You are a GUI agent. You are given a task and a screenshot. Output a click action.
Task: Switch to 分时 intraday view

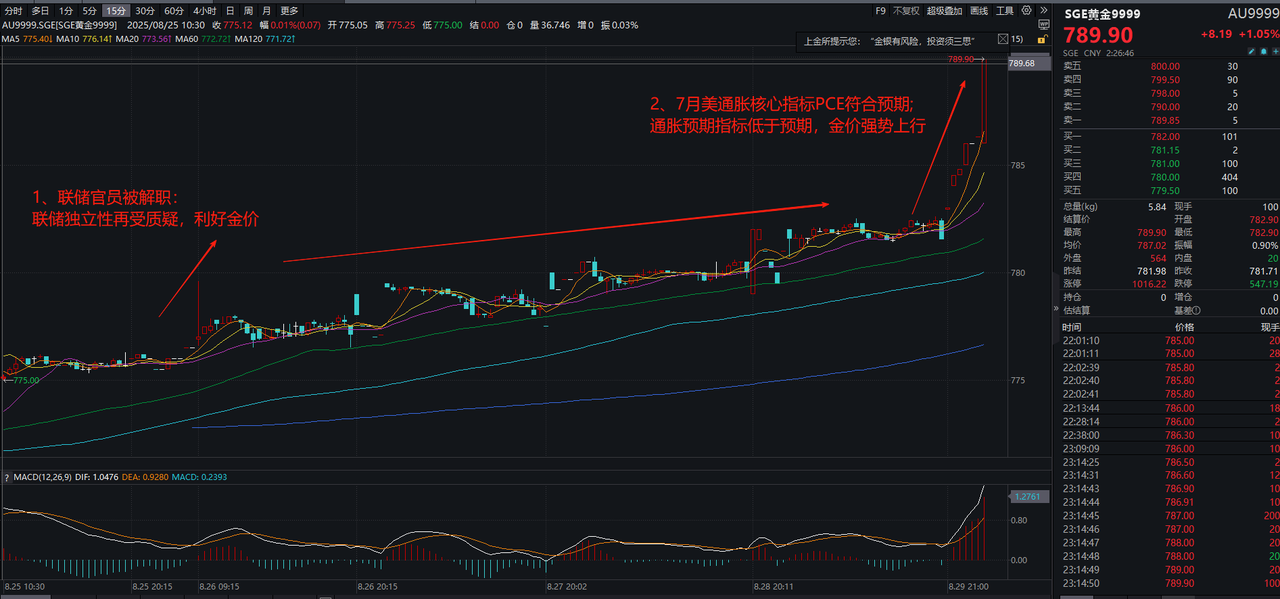coord(12,11)
